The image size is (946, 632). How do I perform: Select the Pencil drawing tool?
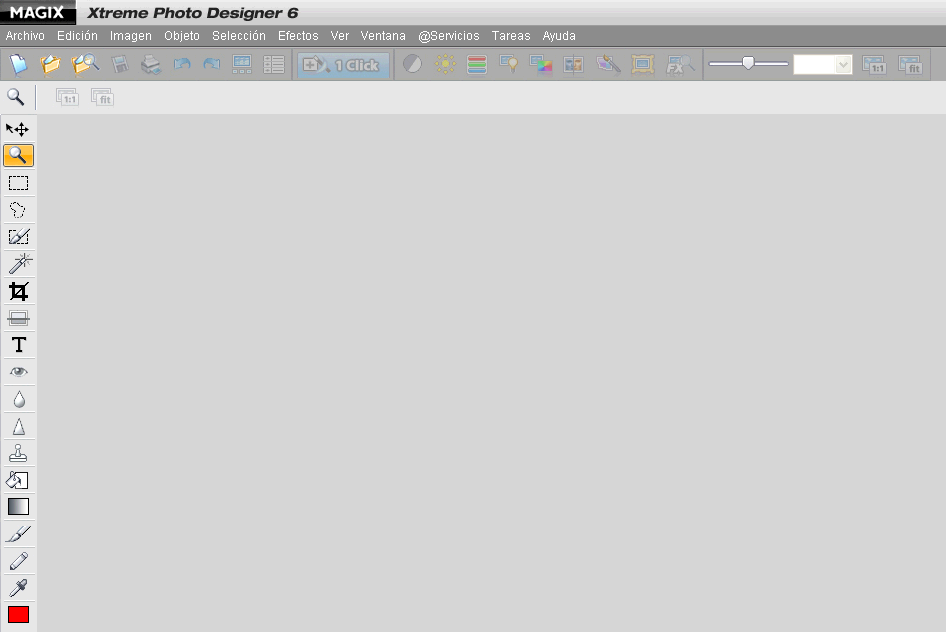[x=18, y=561]
